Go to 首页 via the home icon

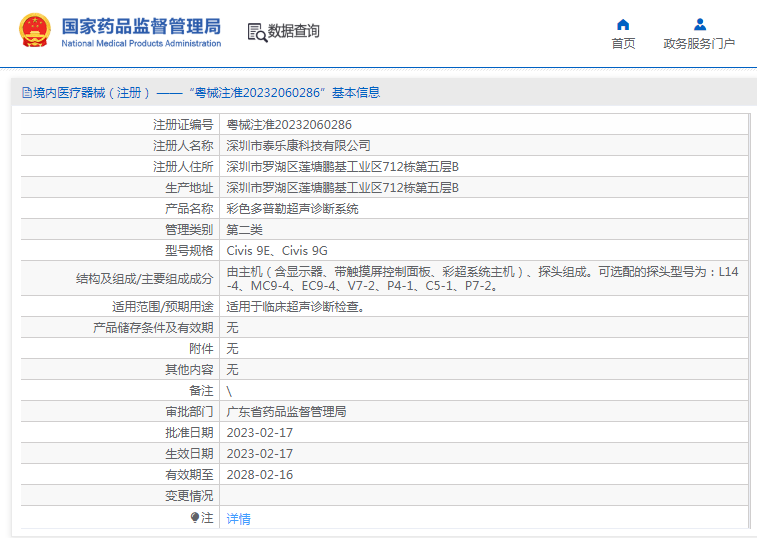(x=623, y=24)
